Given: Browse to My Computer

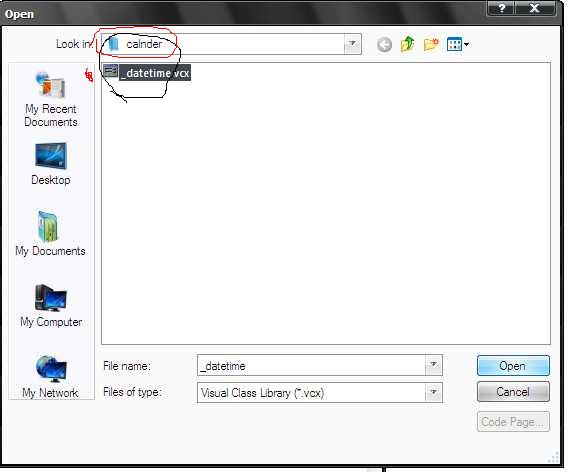Looking at the screenshot, I should pyautogui.click(x=51, y=305).
